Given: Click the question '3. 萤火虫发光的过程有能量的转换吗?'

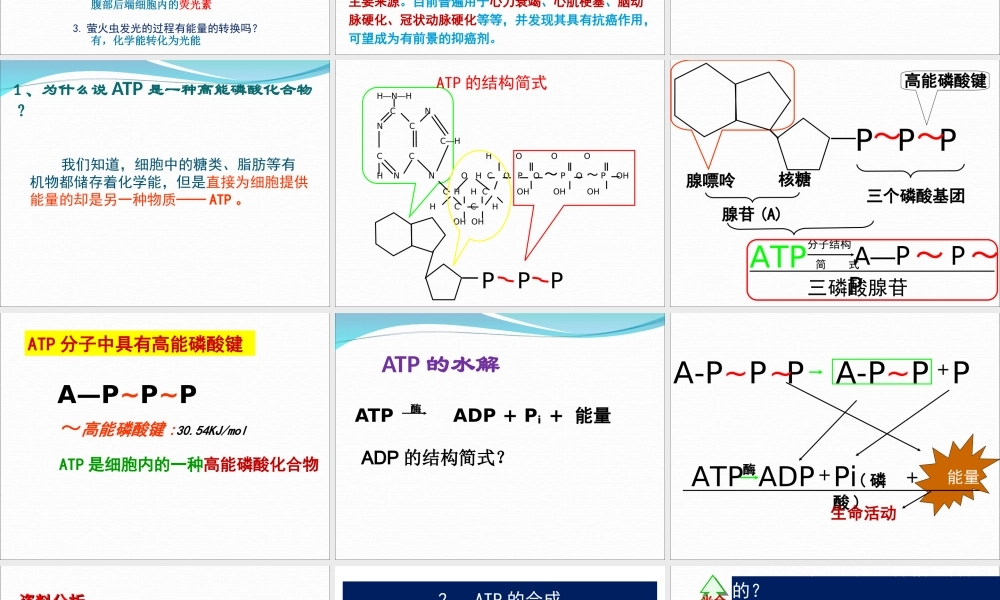Looking at the screenshot, I should (165, 28).
